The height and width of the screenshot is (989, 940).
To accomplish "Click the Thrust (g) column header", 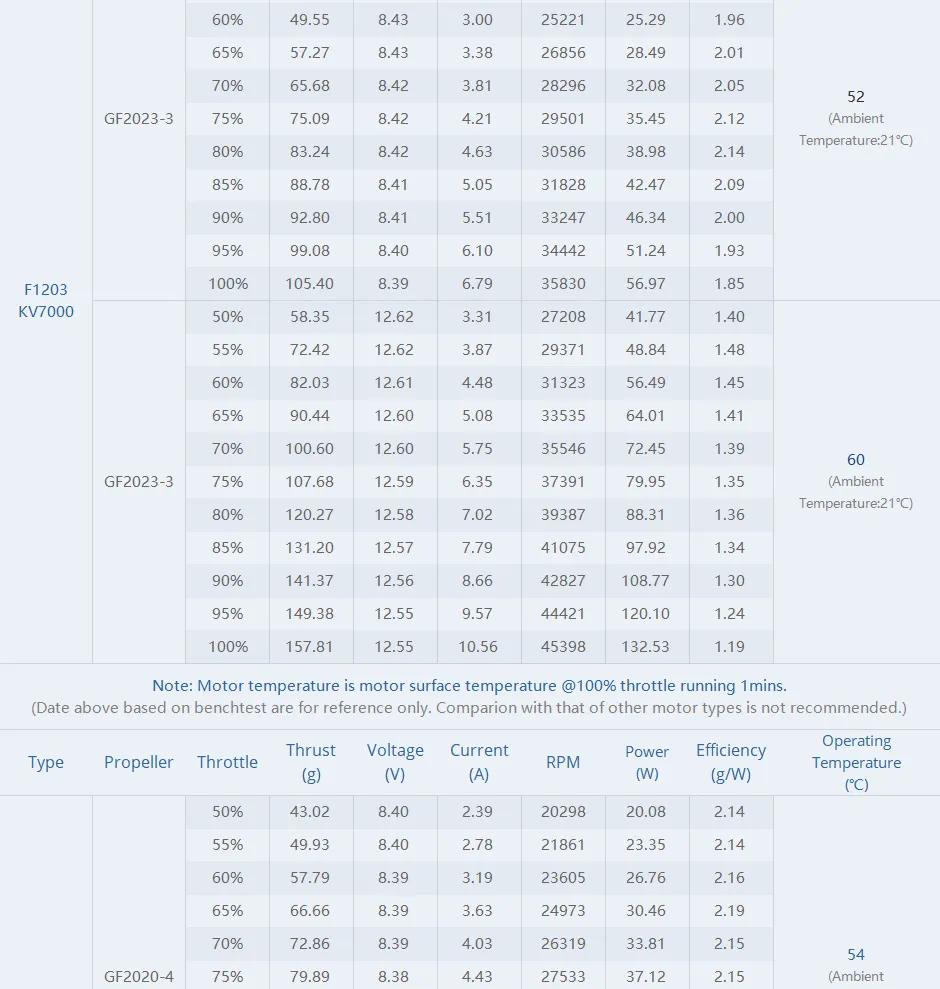I will [311, 762].
